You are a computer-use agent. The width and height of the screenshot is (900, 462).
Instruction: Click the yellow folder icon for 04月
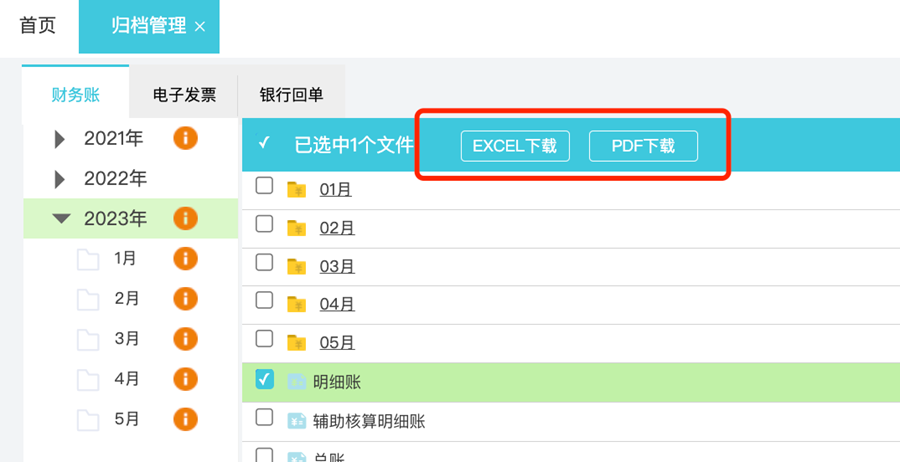pyautogui.click(x=296, y=304)
